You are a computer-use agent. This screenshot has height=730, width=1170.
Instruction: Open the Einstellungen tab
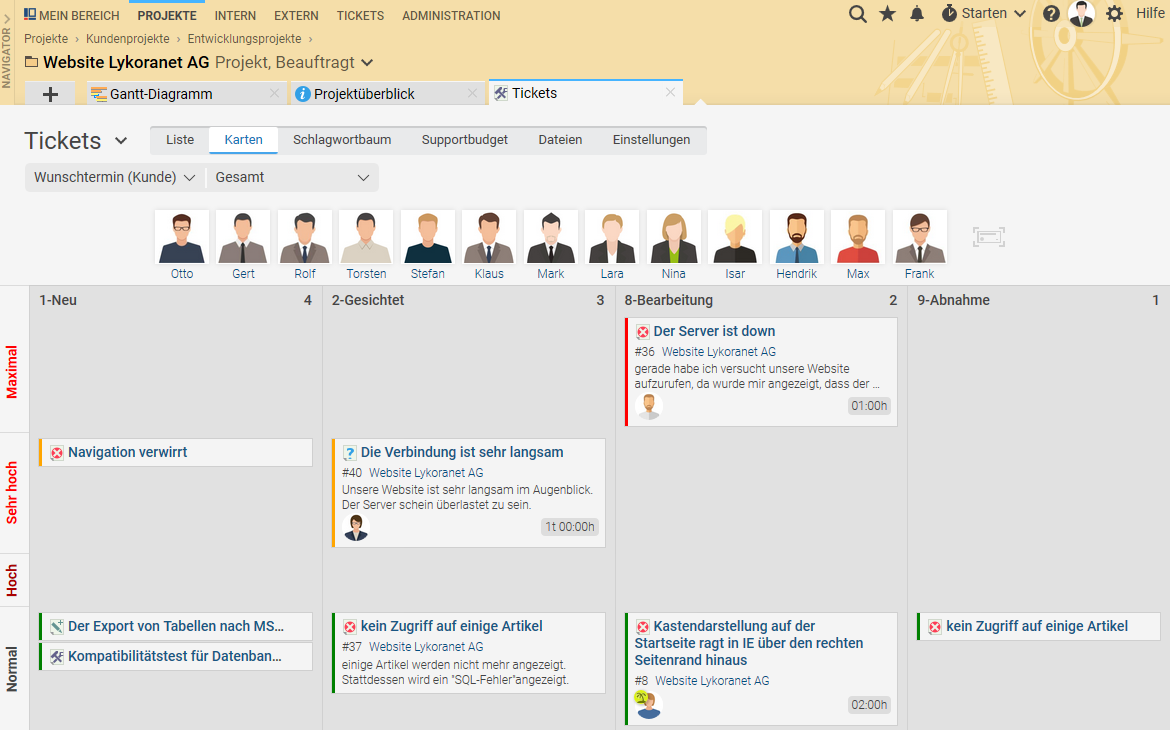[651, 140]
